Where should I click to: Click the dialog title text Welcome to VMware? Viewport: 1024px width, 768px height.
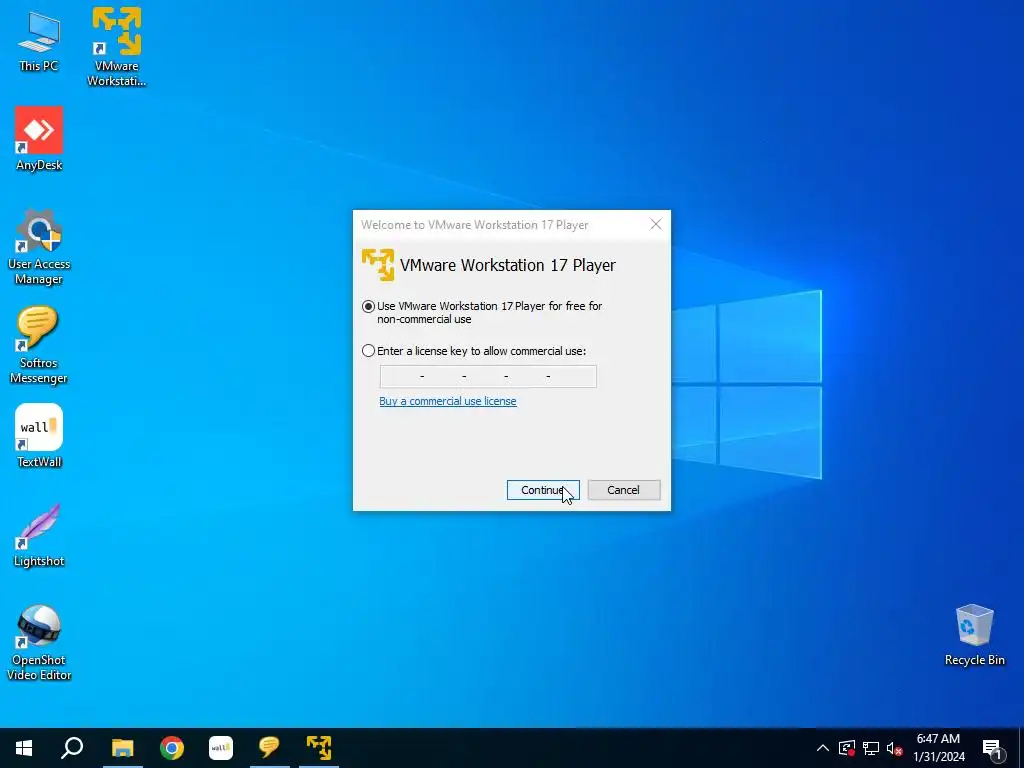[x=475, y=225]
